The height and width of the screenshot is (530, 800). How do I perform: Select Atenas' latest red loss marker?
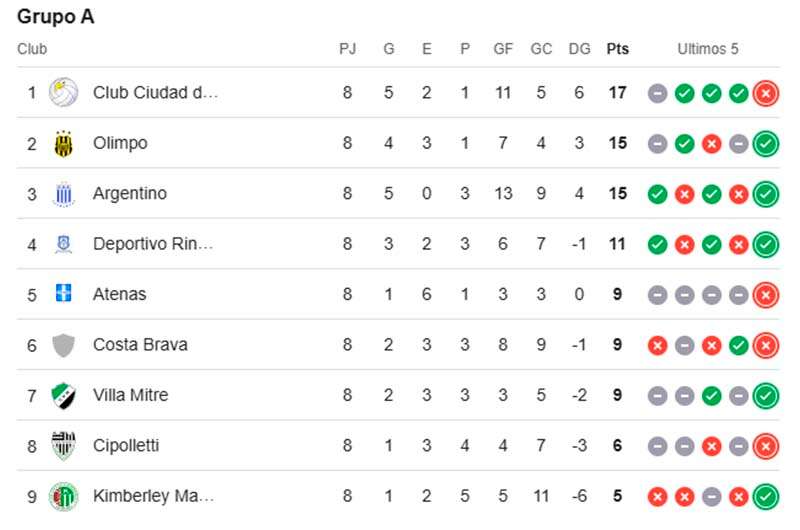point(766,295)
